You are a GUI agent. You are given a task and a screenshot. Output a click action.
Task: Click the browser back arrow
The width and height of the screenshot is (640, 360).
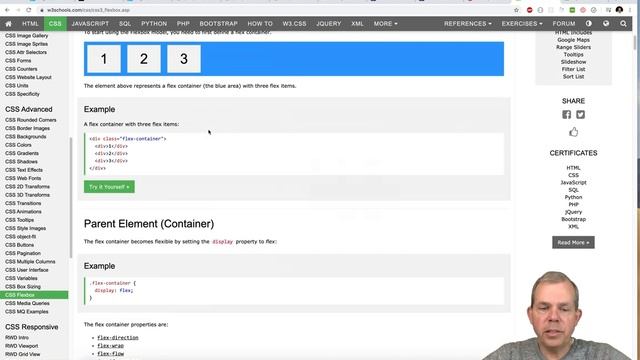coord(7,10)
